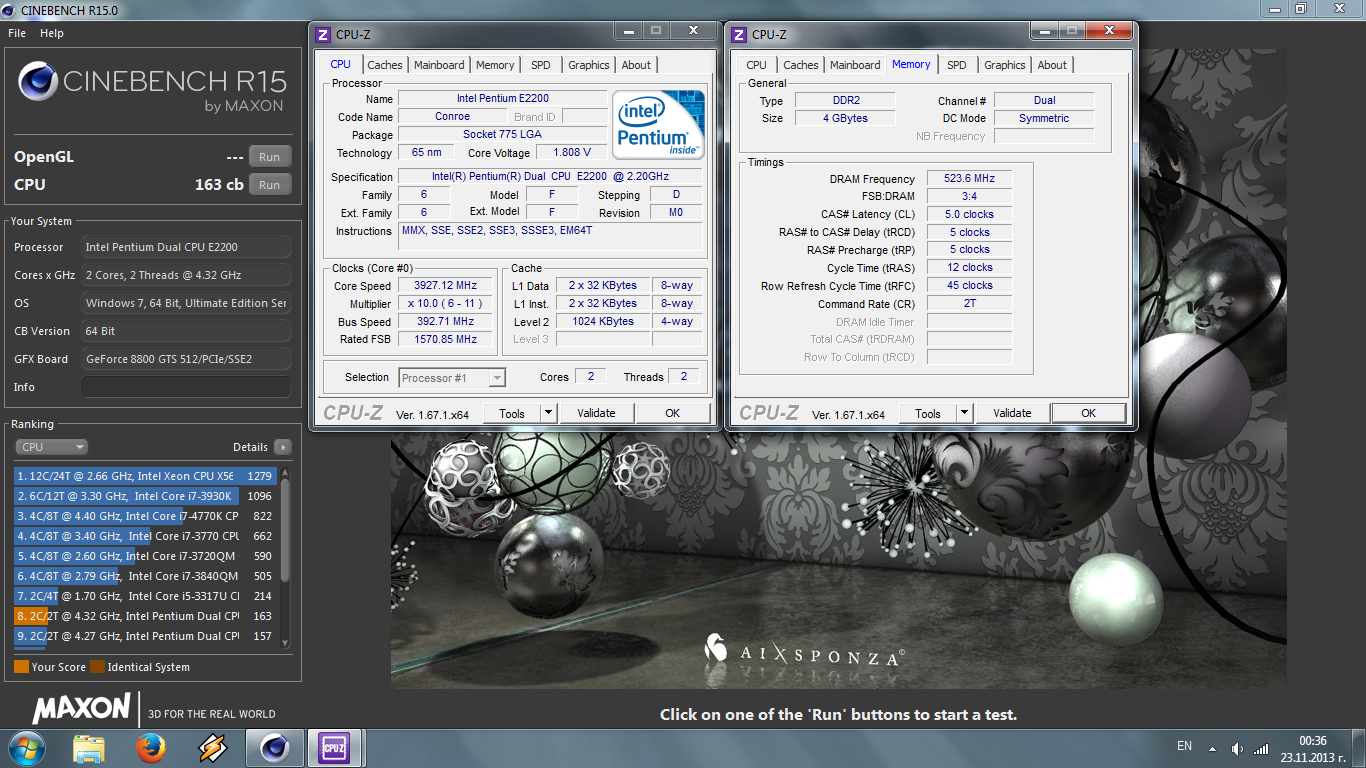Click the Core Voltage value 1.808 V
Image resolution: width=1366 pixels, height=768 pixels.
(x=572, y=153)
